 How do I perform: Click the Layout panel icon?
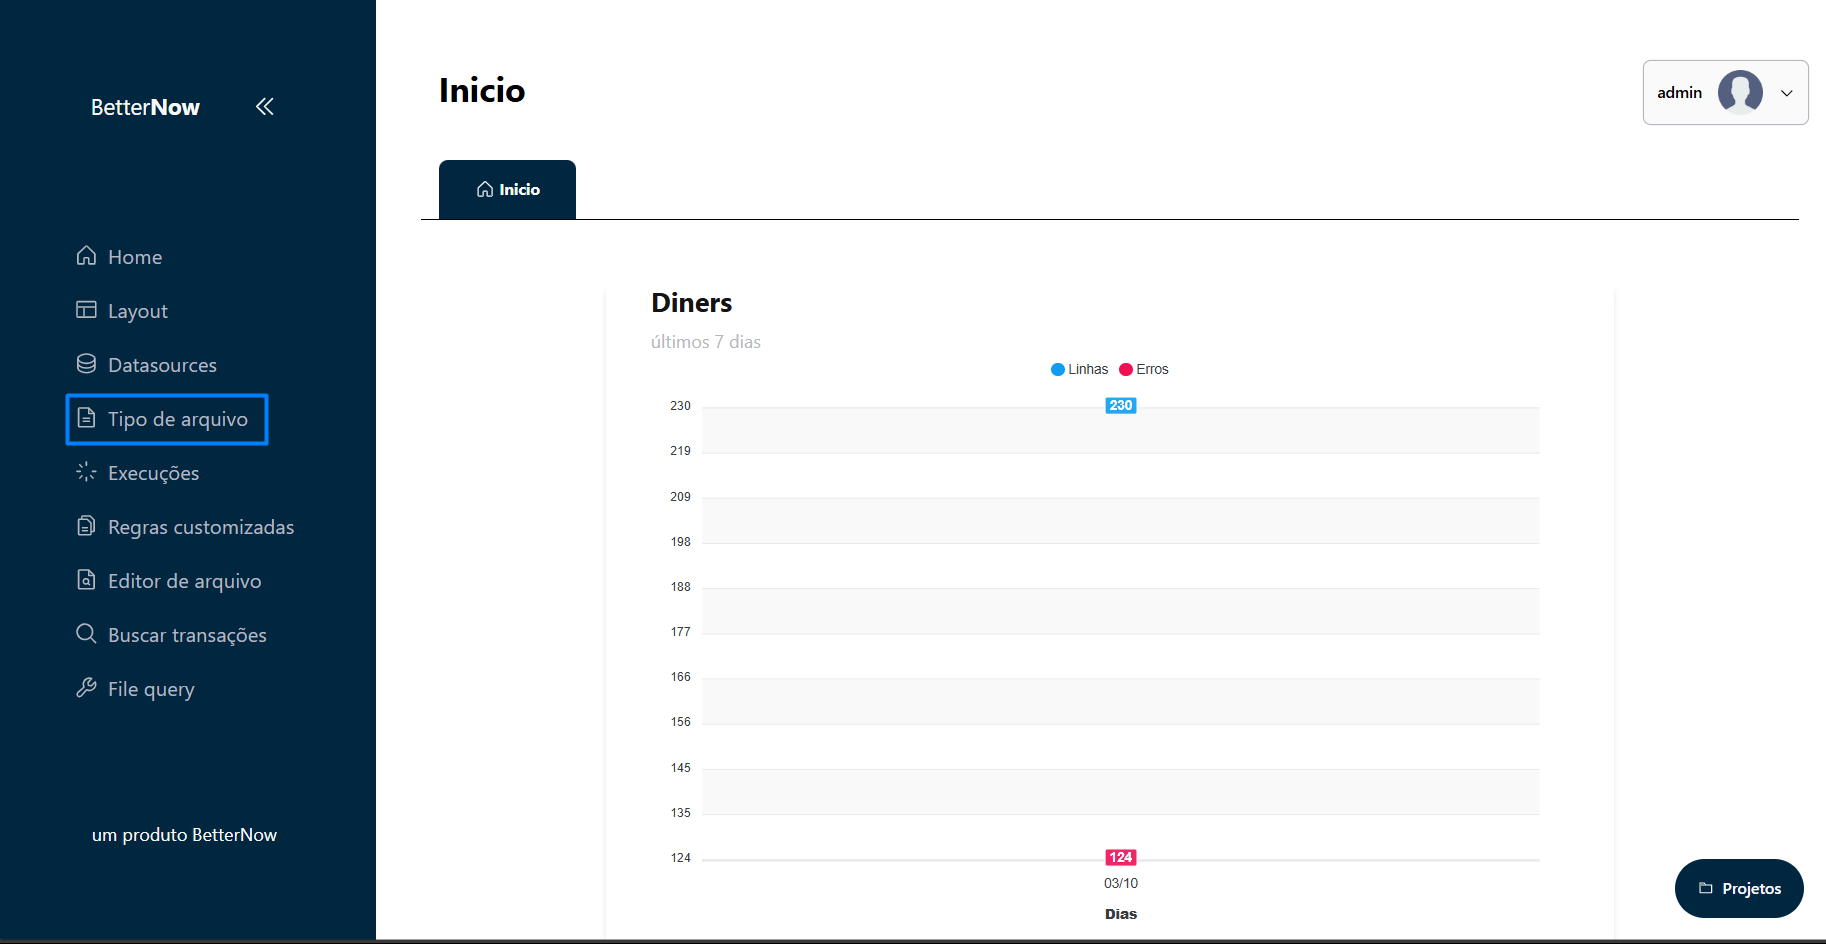tap(87, 310)
